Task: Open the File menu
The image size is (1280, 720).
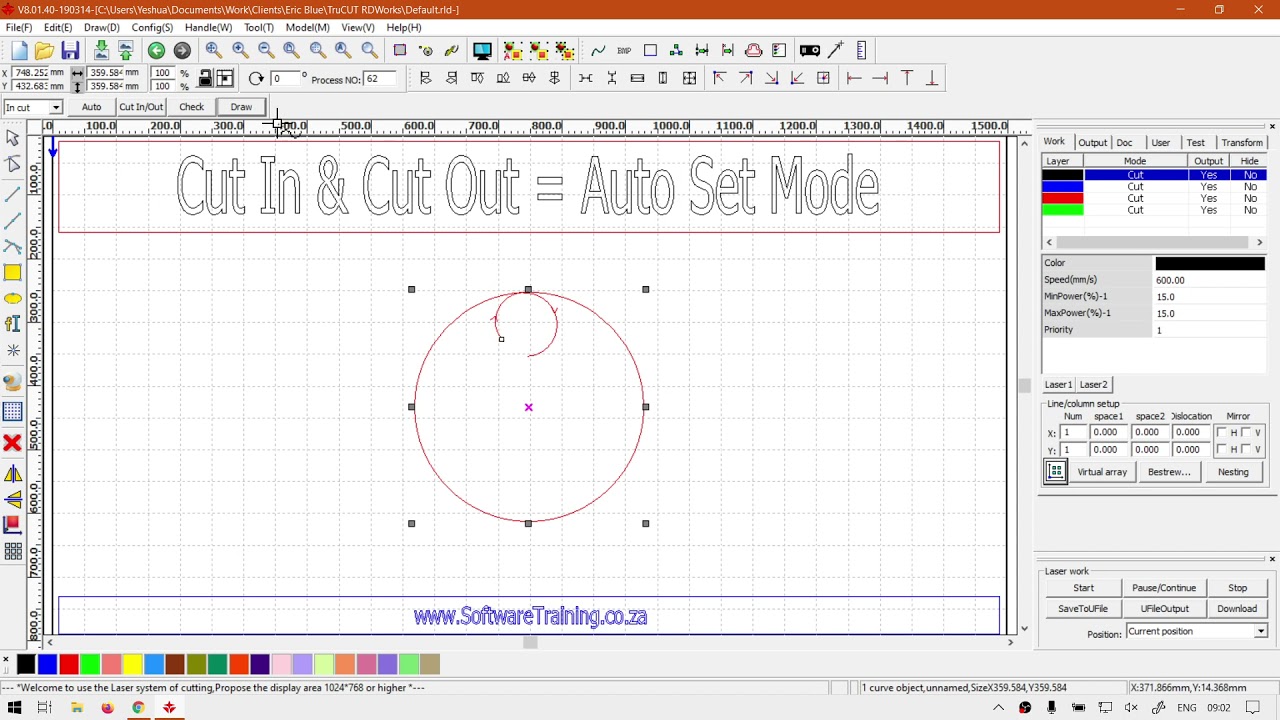Action: click(19, 28)
